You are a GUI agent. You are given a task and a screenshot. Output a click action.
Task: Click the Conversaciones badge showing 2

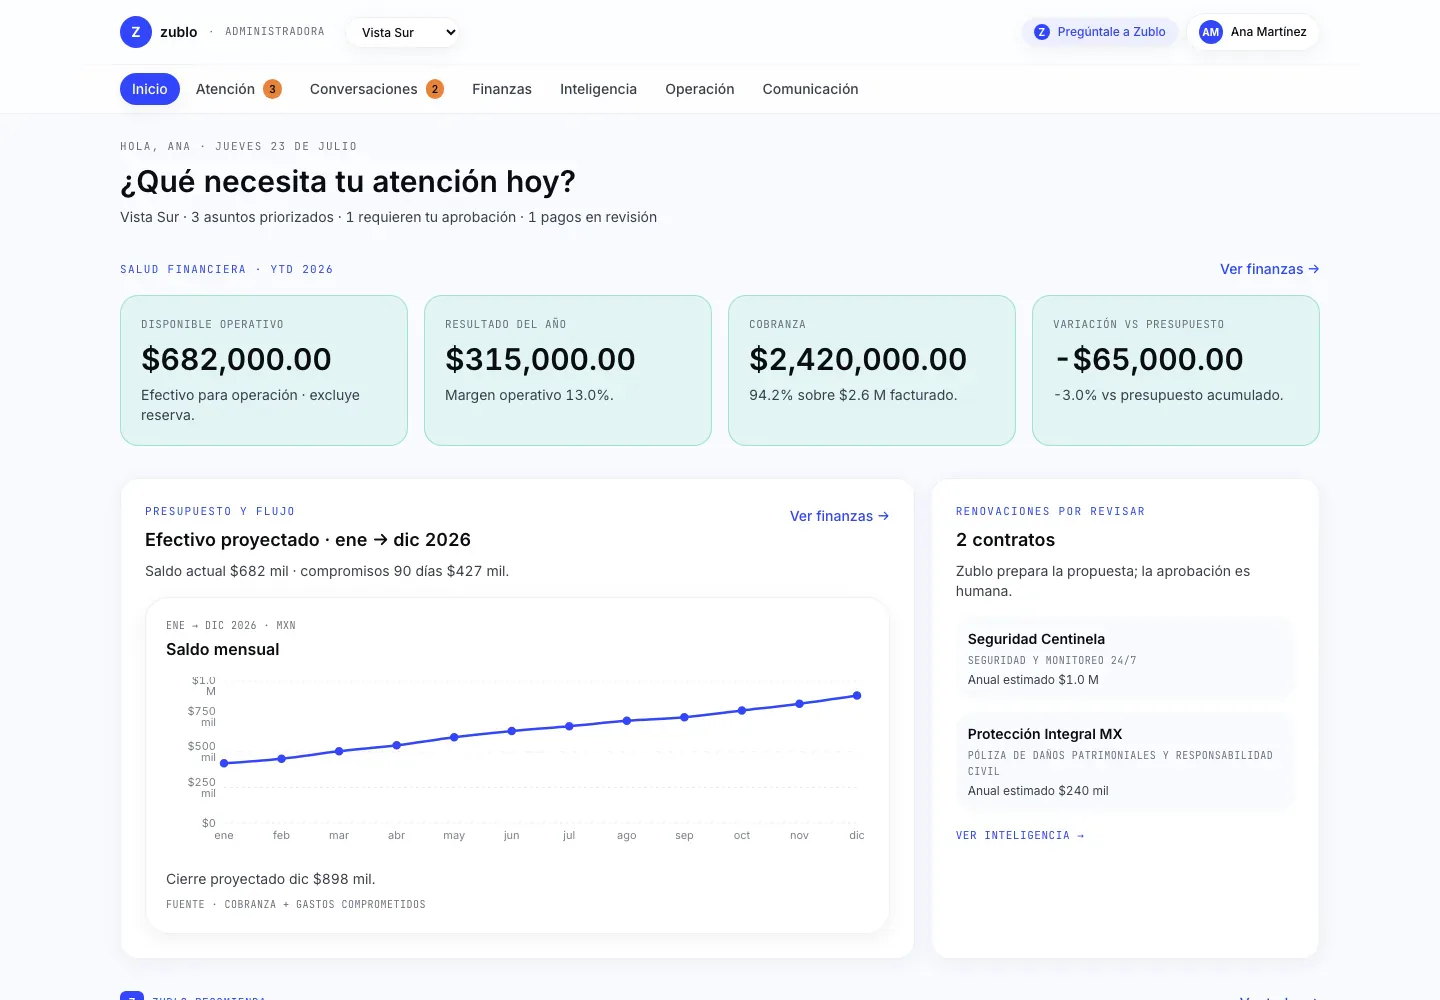click(435, 89)
